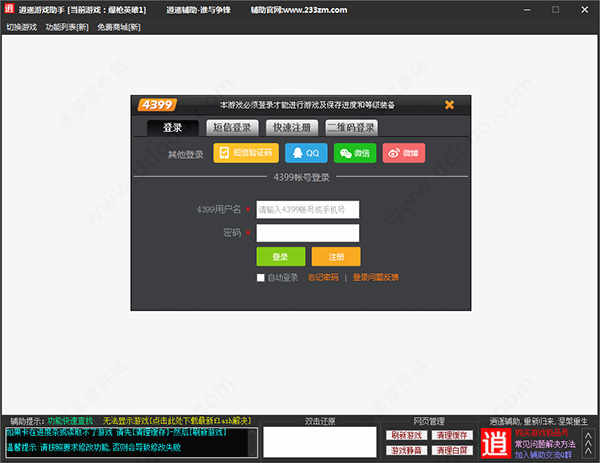
Task: Click the 清理白屏 button
Action: click(452, 450)
